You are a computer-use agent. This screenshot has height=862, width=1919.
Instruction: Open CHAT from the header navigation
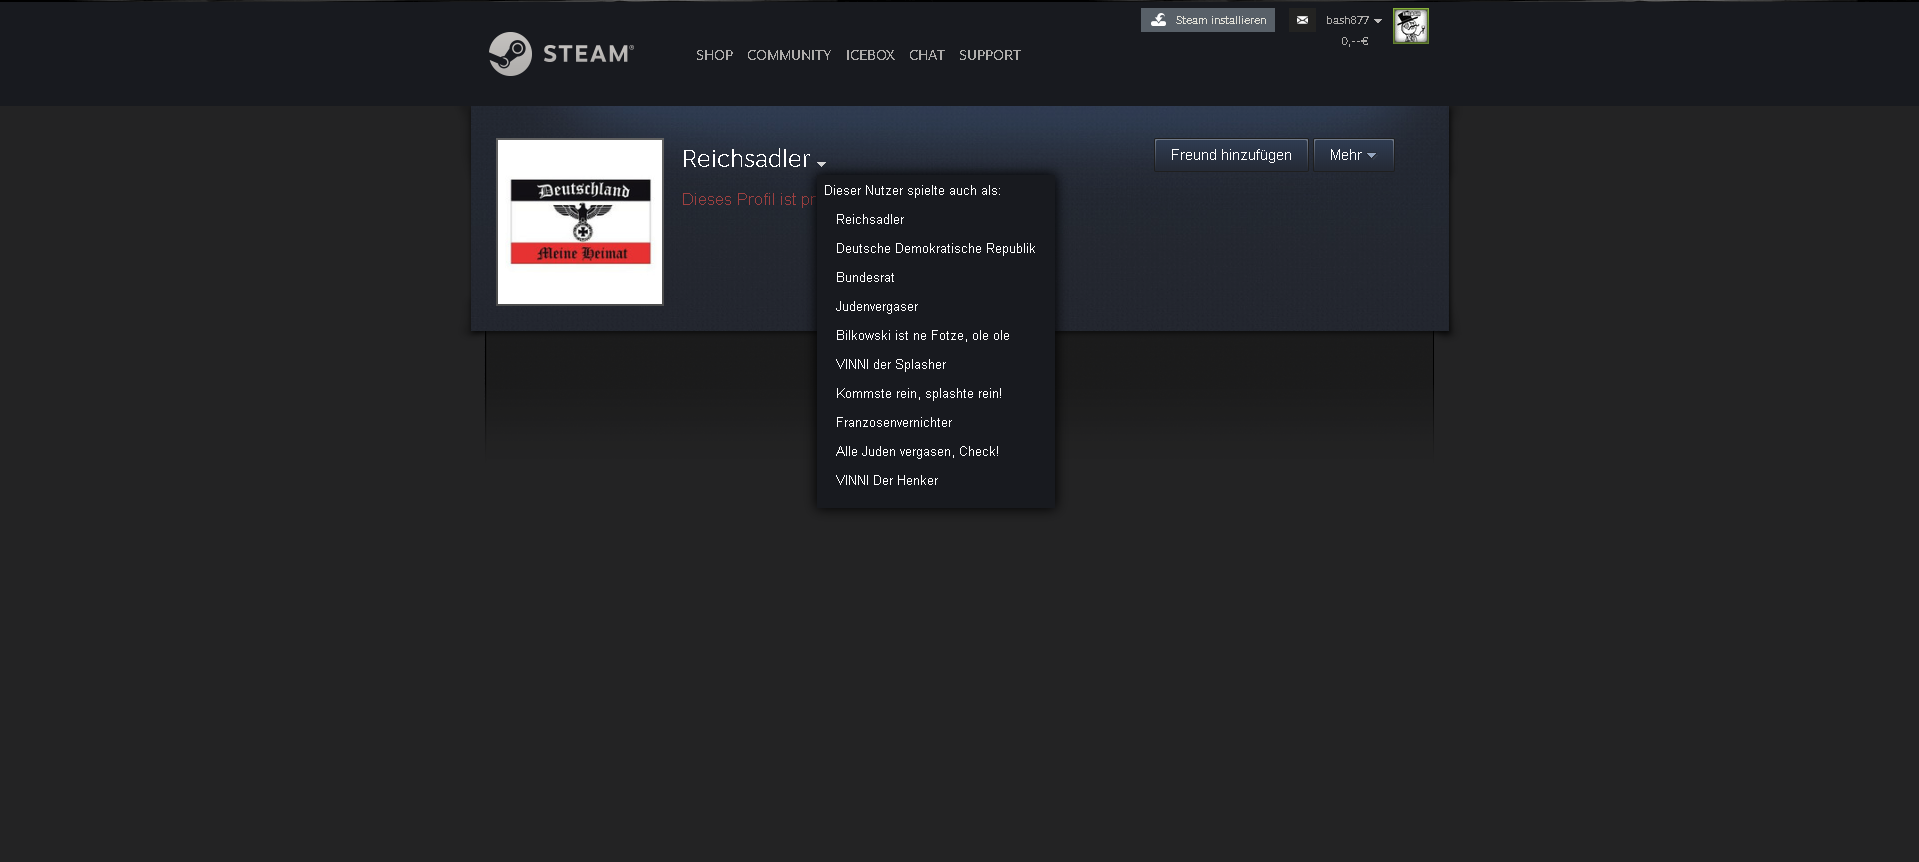pos(926,55)
